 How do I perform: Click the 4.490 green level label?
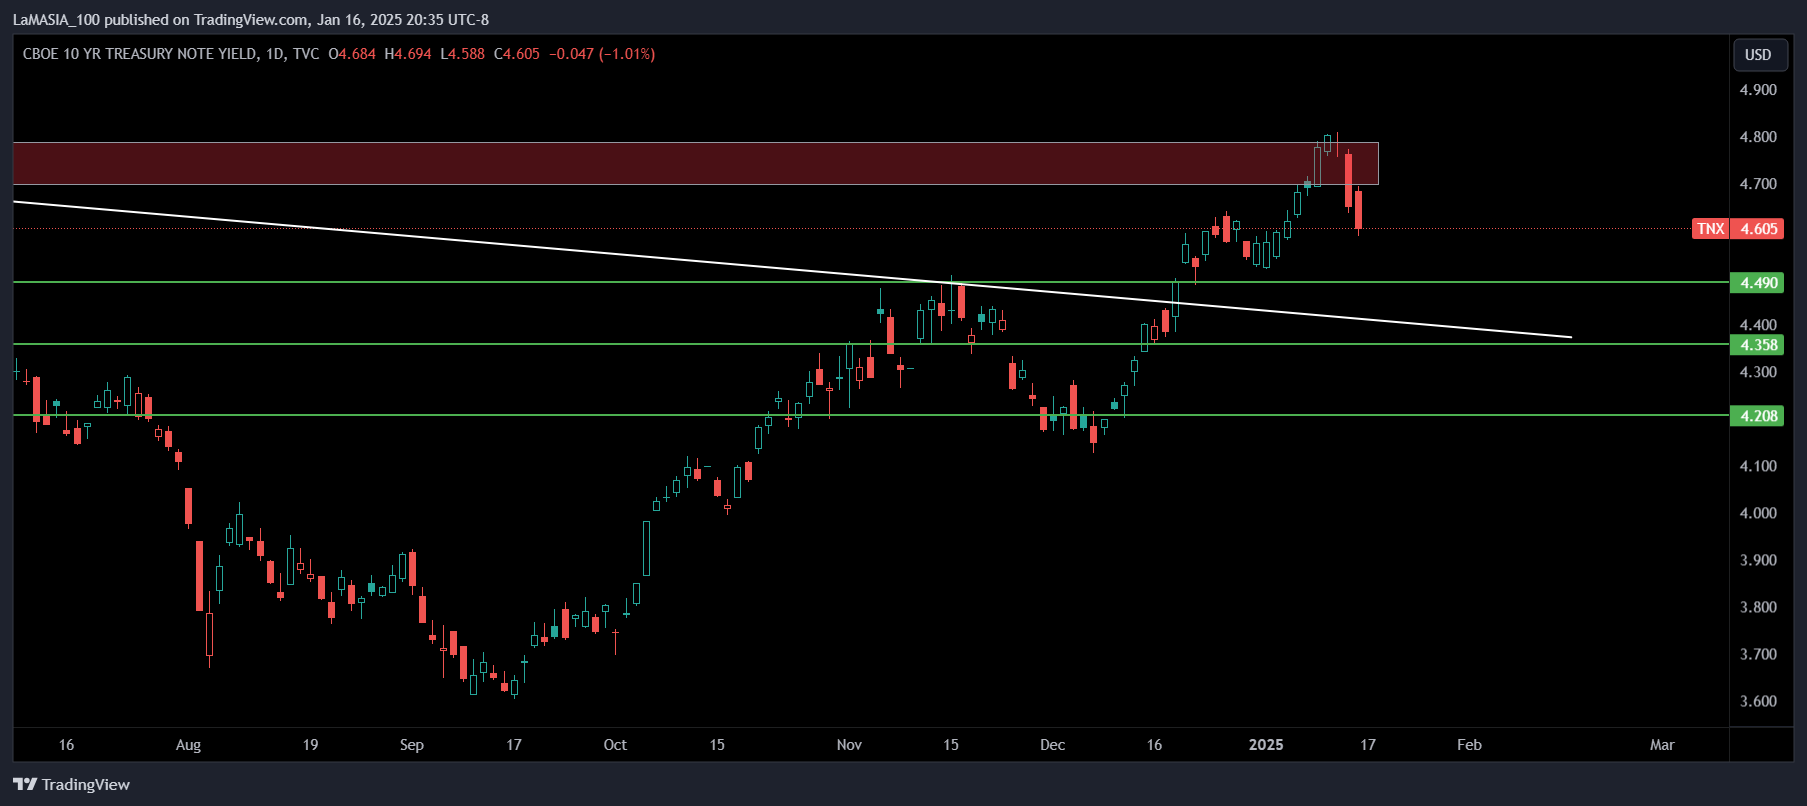[1759, 283]
